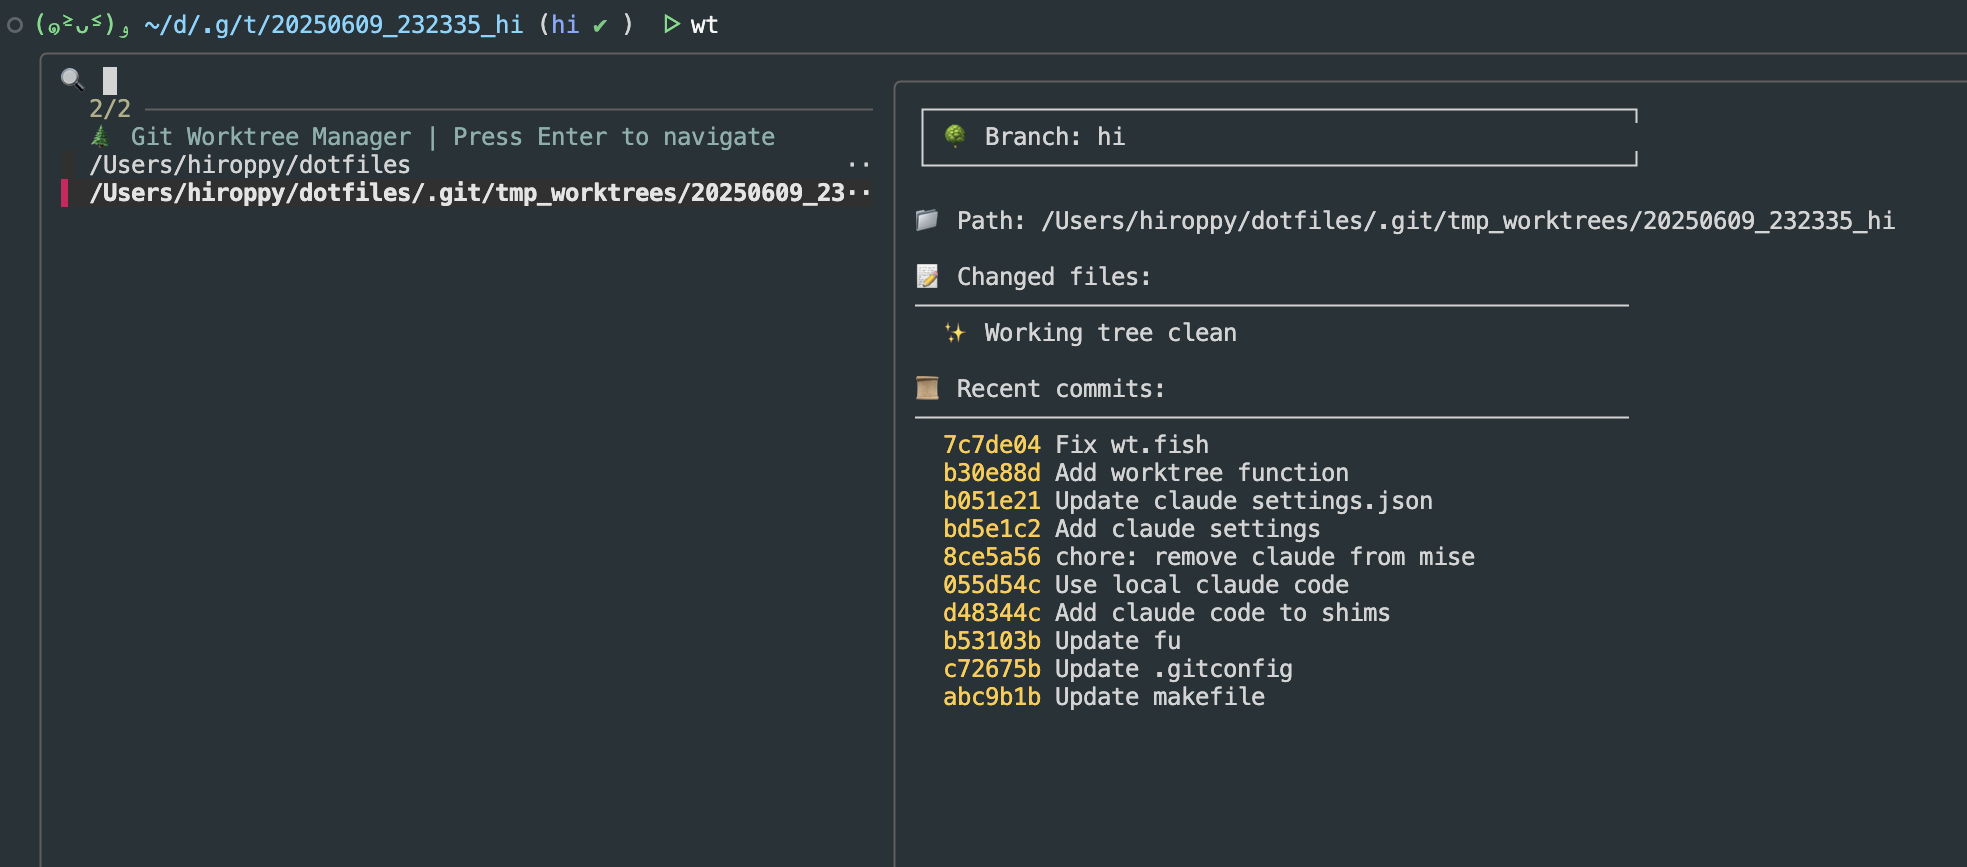Click commit hash b30e88d
The width and height of the screenshot is (1967, 867).
click(991, 473)
